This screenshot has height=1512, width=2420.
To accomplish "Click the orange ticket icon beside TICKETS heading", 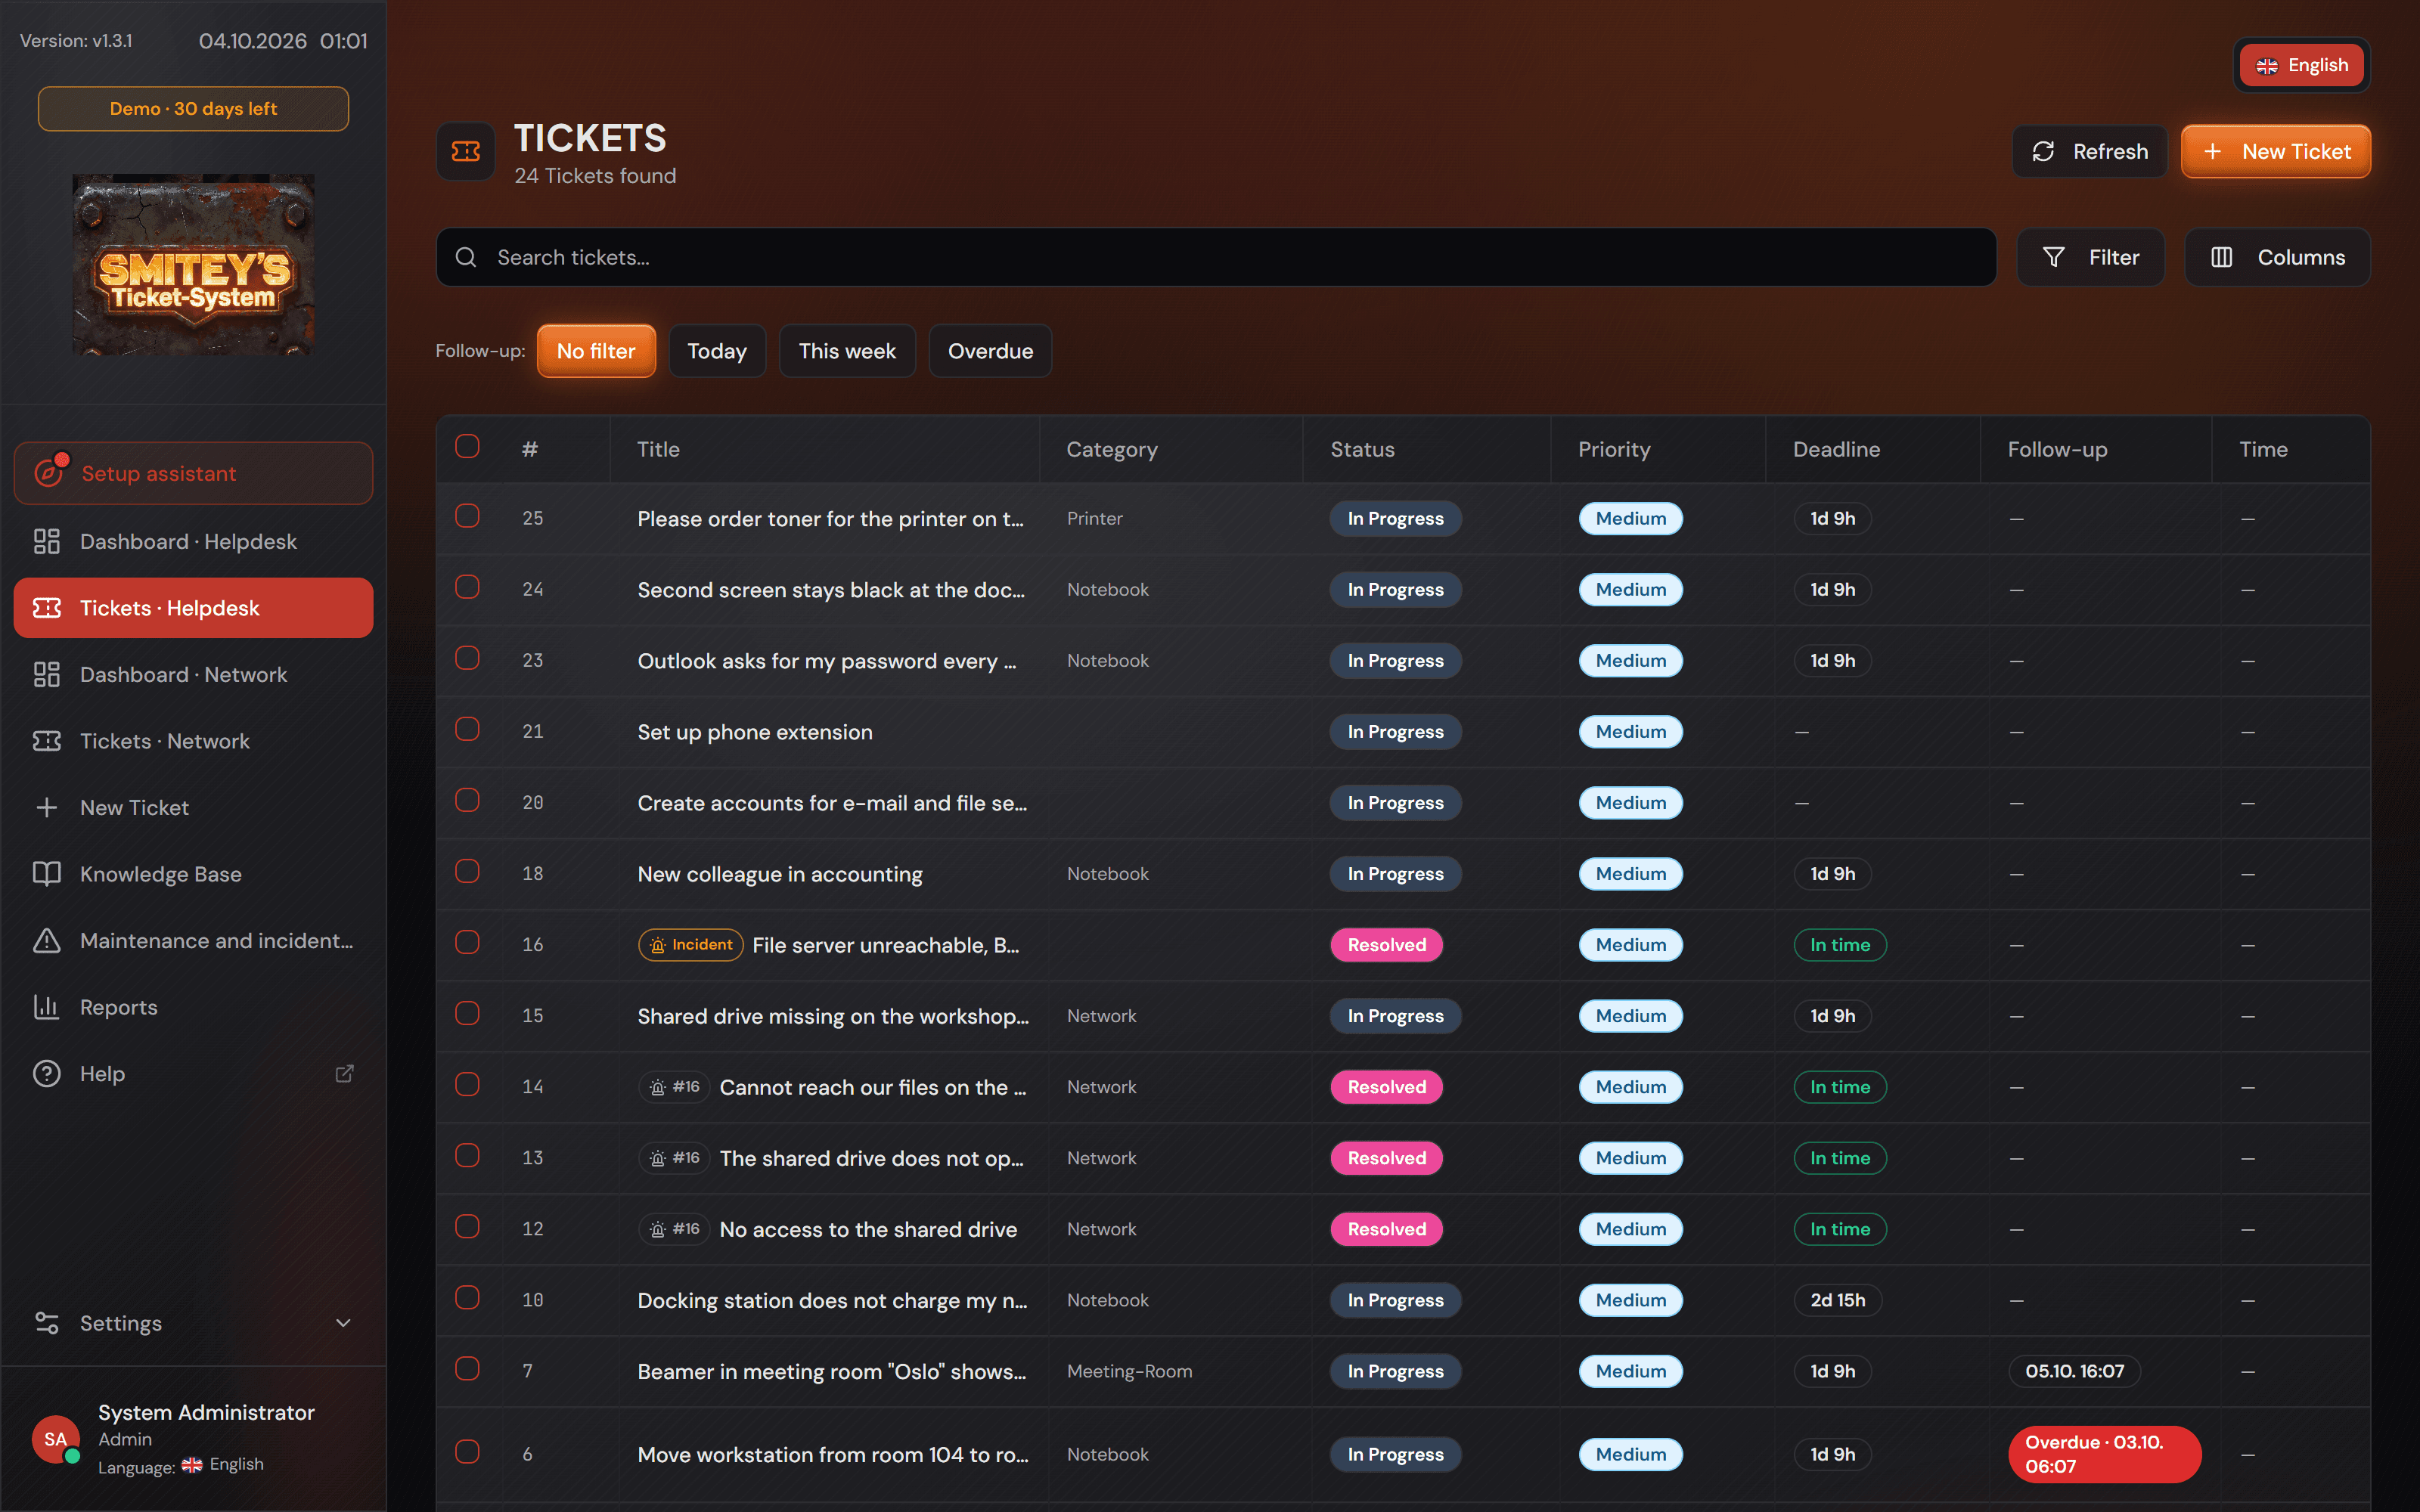I will coord(466,151).
